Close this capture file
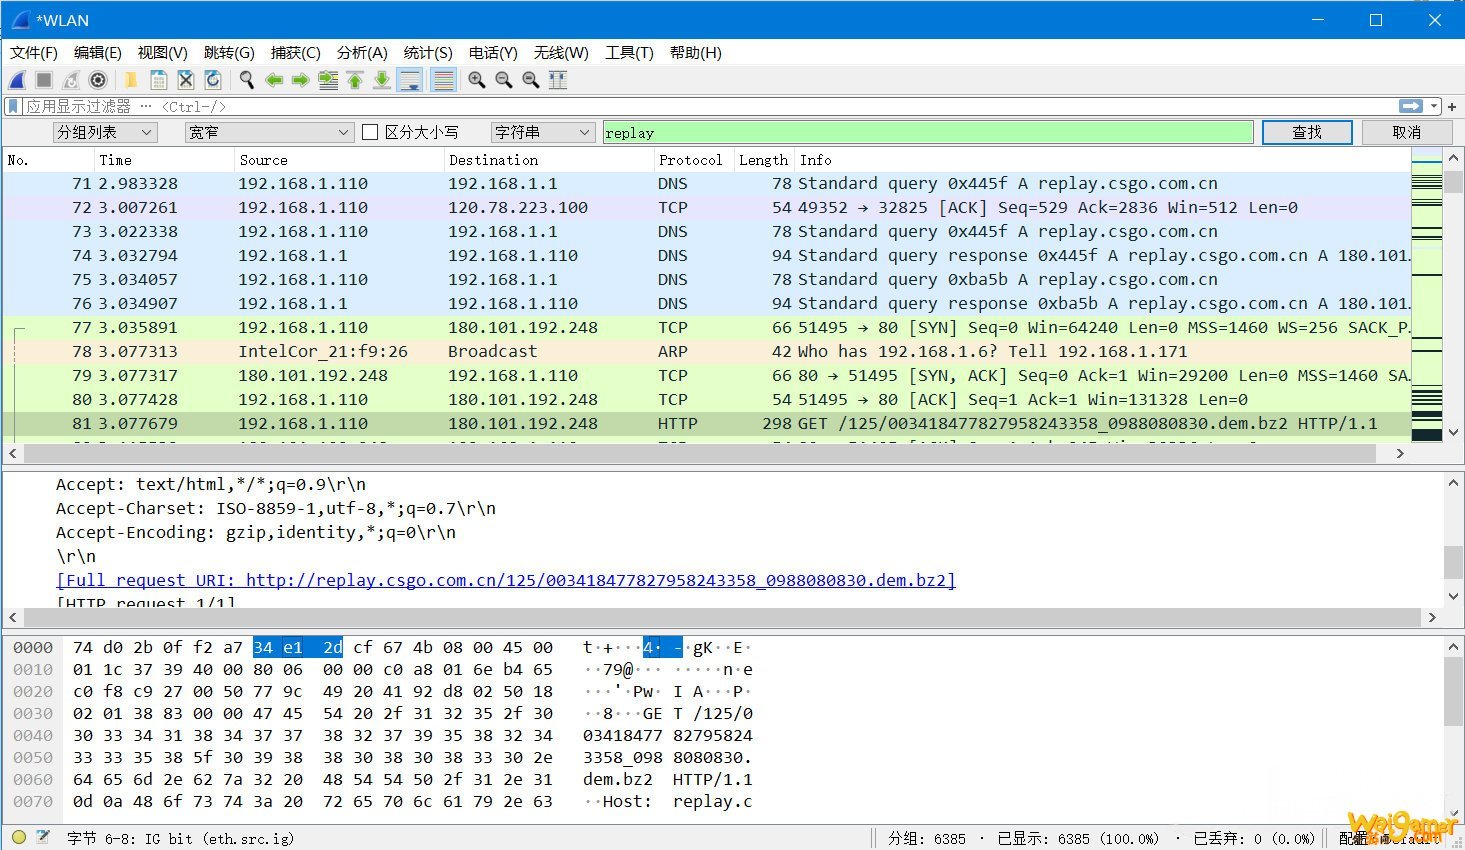 click(x=185, y=80)
